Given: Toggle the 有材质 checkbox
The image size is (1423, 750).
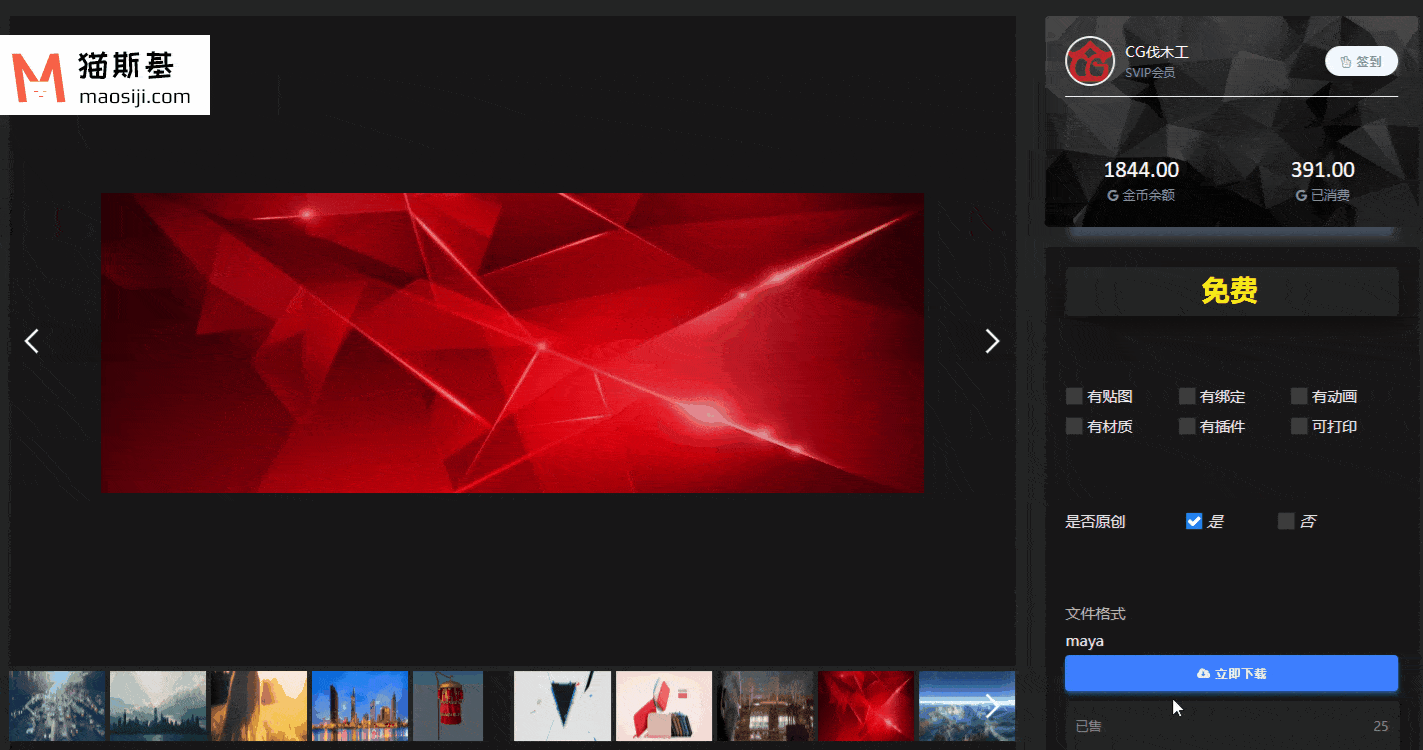Looking at the screenshot, I should tap(1075, 427).
